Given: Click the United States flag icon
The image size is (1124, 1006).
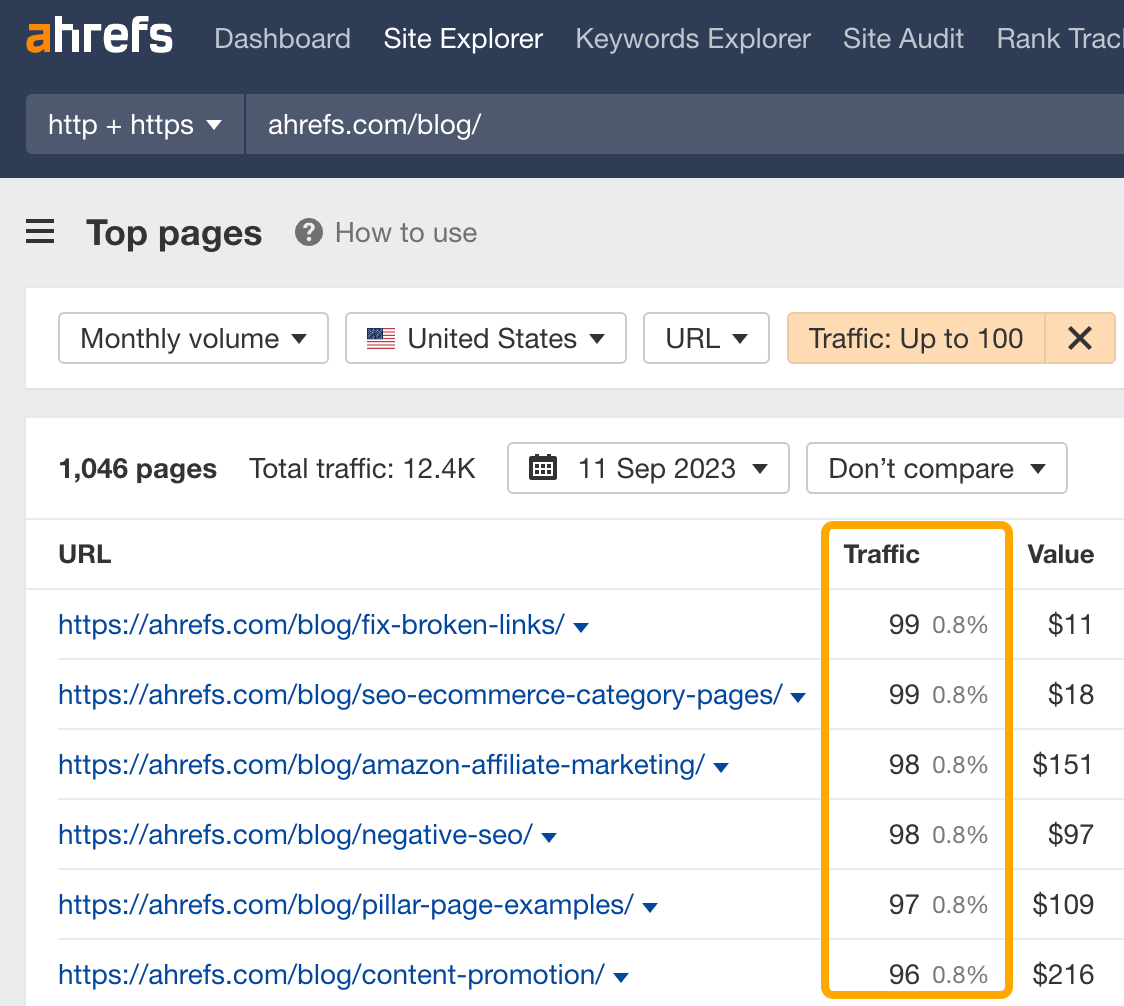Looking at the screenshot, I should pyautogui.click(x=381, y=338).
